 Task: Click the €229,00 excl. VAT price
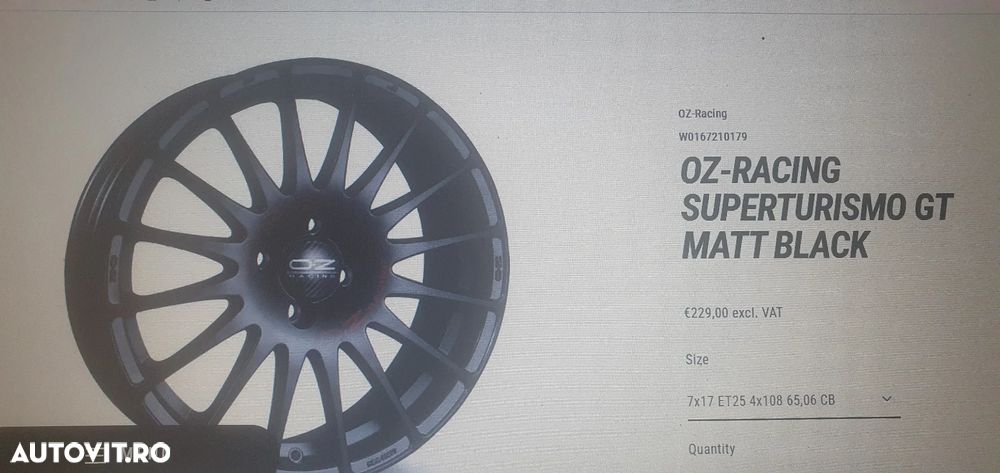733,313
